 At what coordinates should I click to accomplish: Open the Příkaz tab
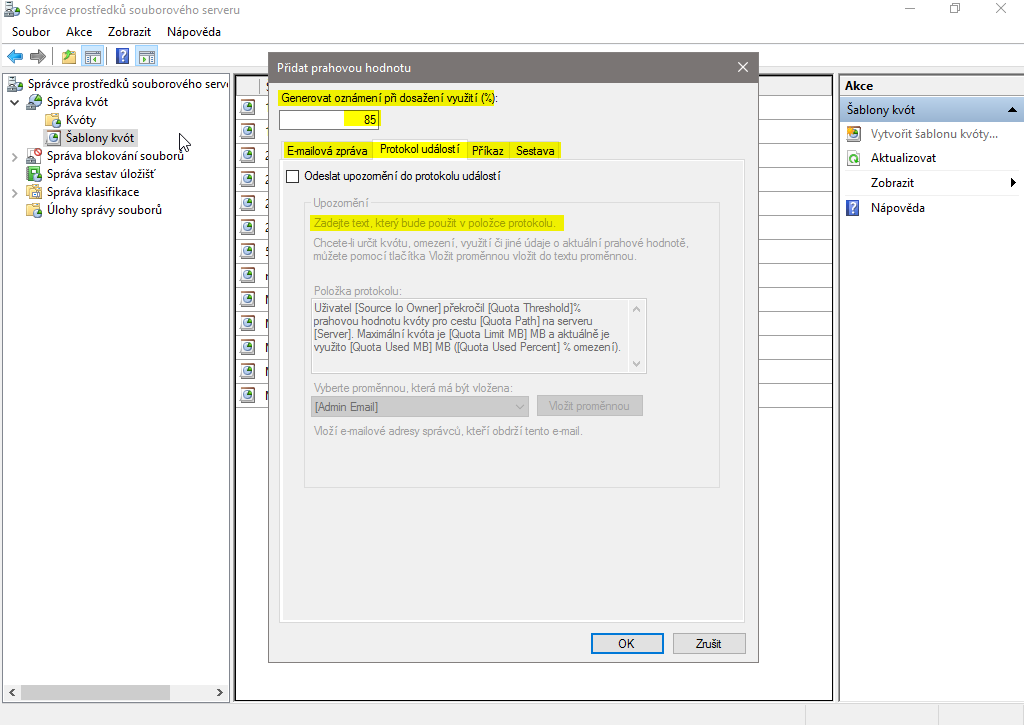(x=487, y=151)
